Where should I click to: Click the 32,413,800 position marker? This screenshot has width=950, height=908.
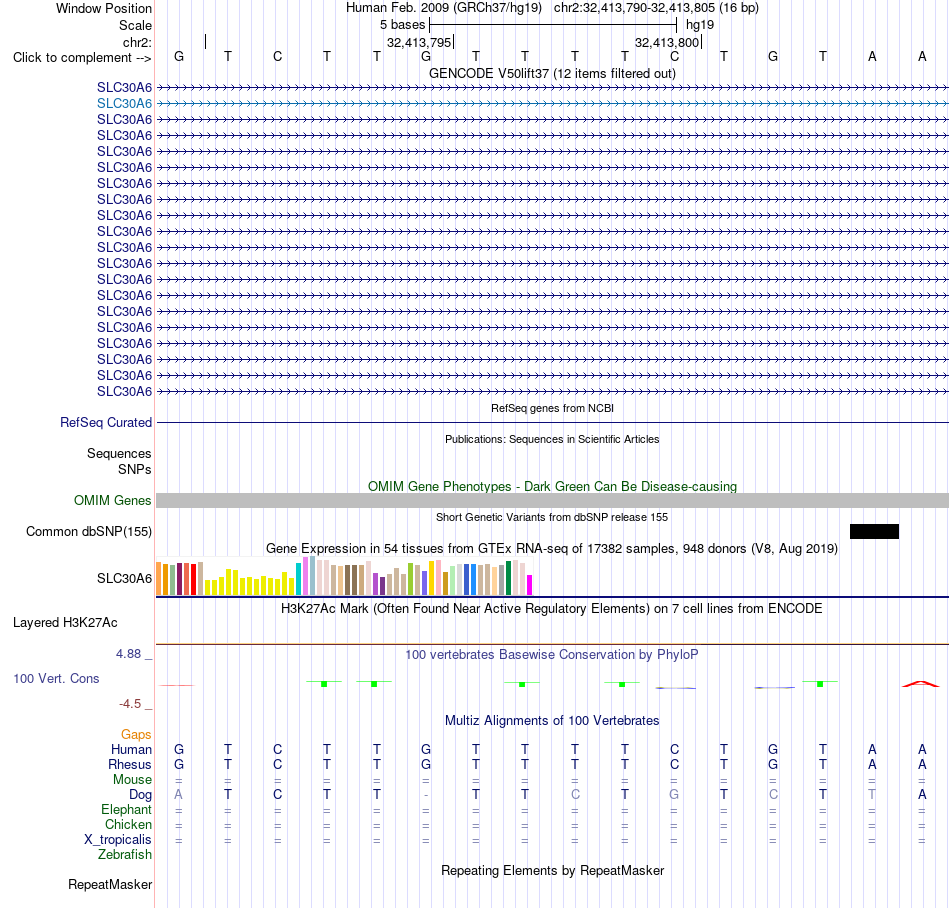[667, 42]
